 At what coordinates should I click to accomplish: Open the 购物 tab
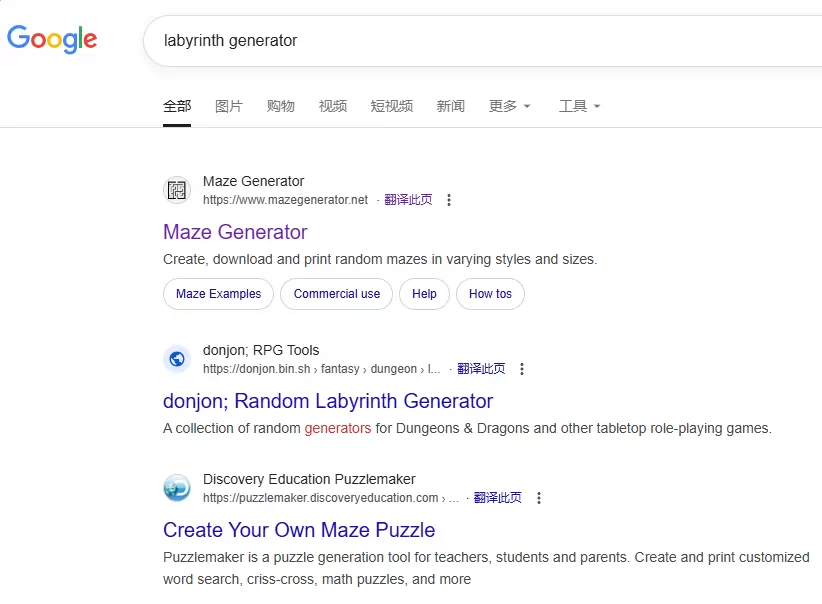[281, 106]
